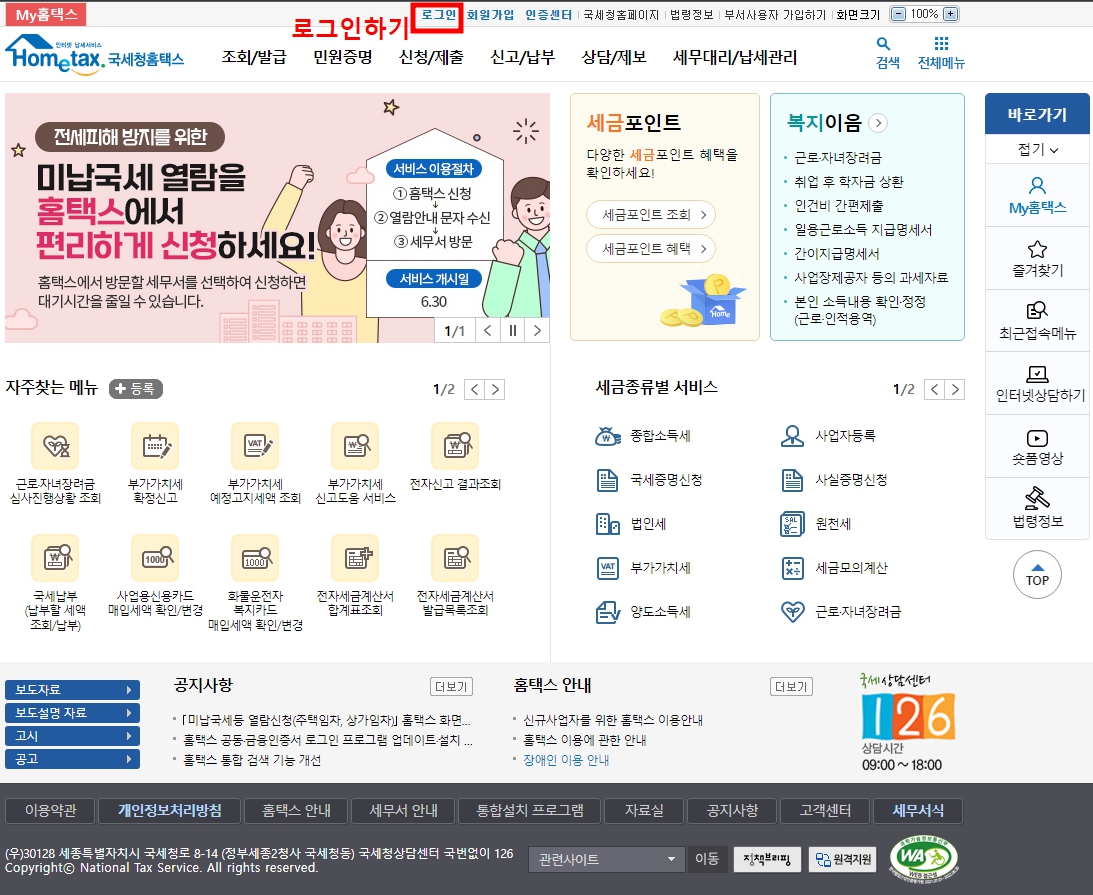Open 숏폼영상 in the sidebar

[1037, 447]
